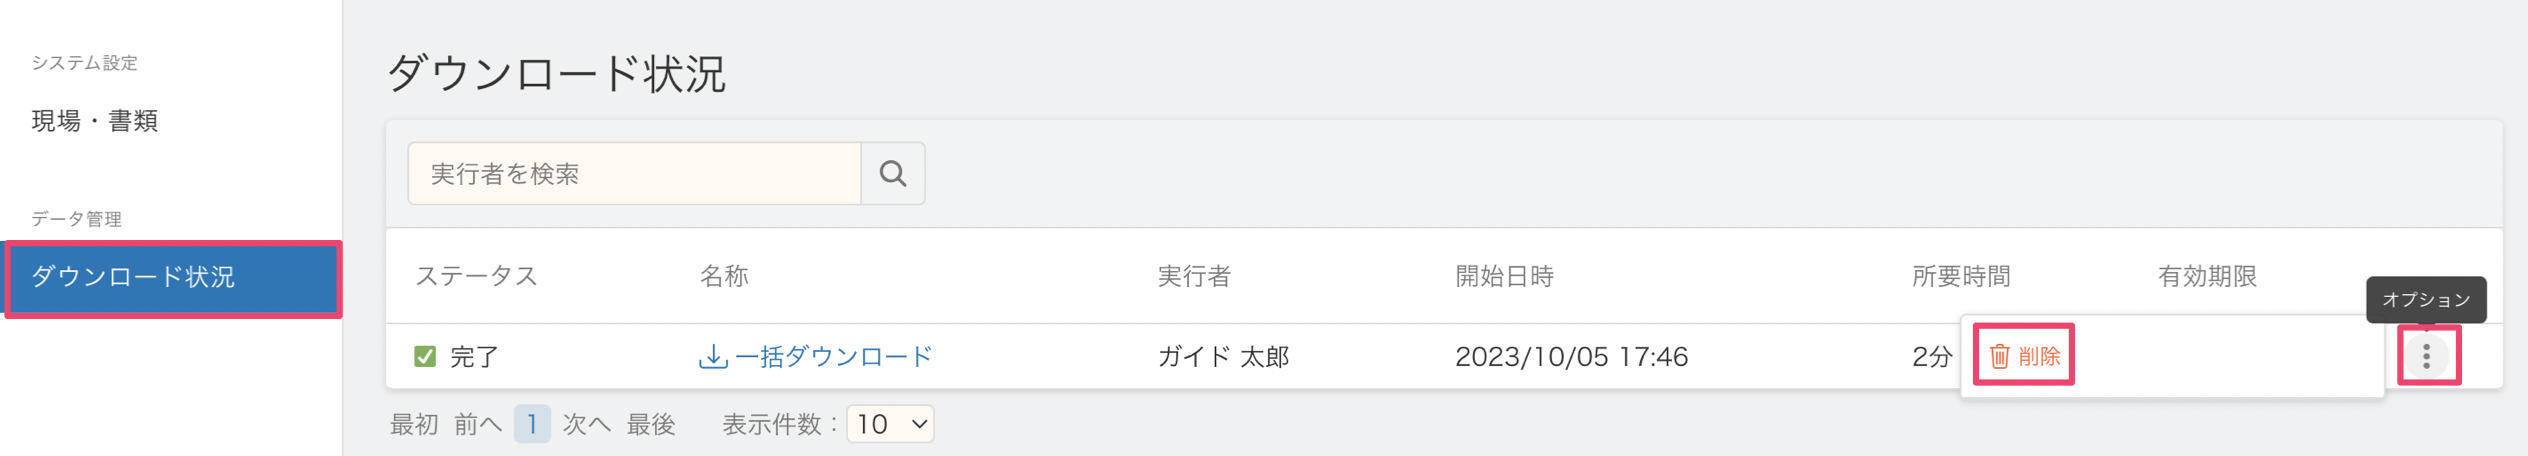The height and width of the screenshot is (456, 2528).
Task: Click the download arrow icon
Action: click(x=712, y=356)
